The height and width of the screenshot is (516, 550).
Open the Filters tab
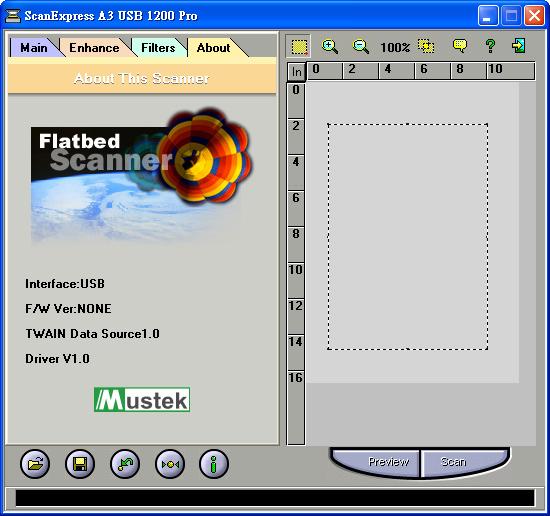click(158, 48)
